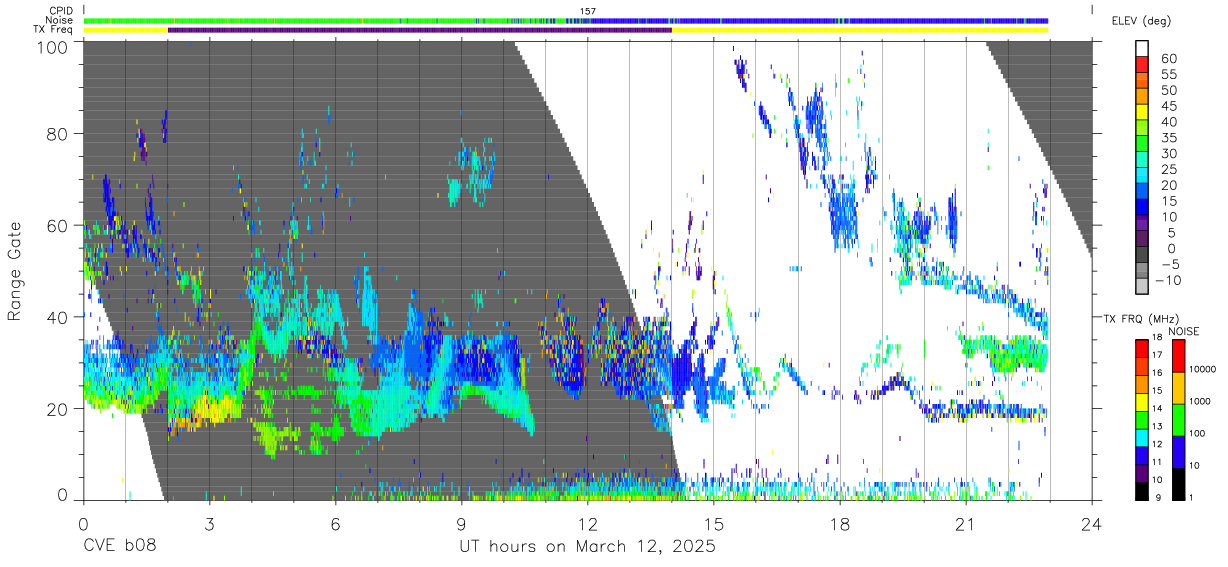Select the red TX FRQ swatch for 17-18 MHz
The height and width of the screenshot is (567, 1228).
[1142, 347]
